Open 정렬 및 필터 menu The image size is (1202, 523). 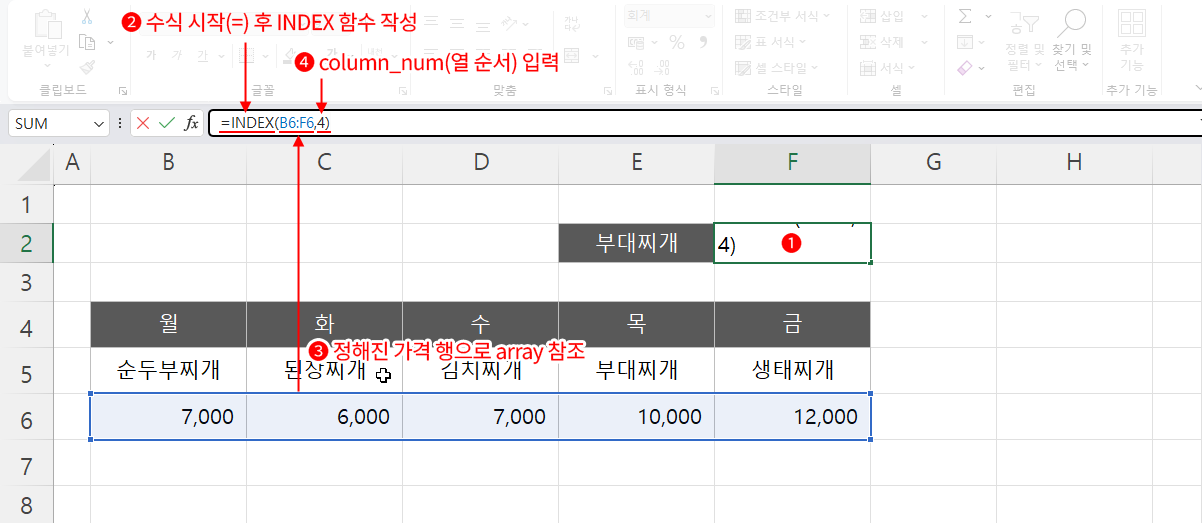pos(1024,40)
